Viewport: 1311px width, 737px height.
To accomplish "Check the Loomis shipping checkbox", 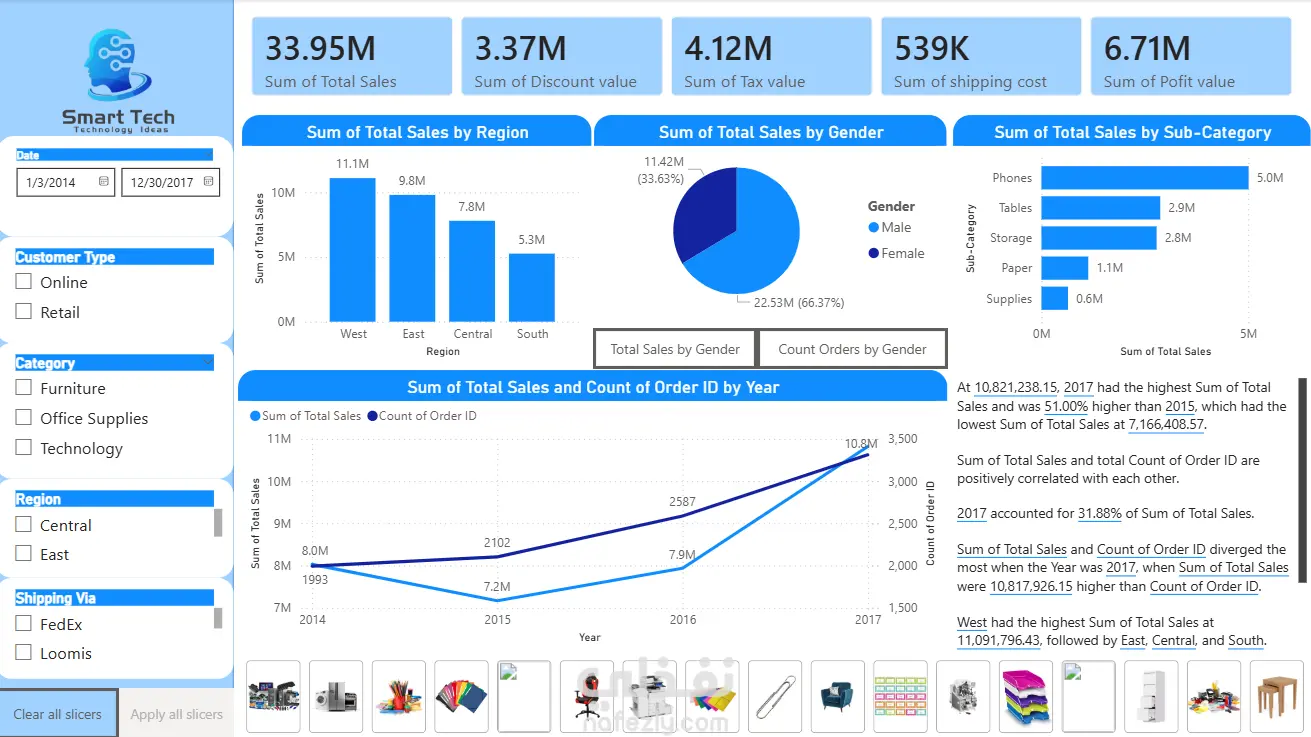I will [x=24, y=653].
